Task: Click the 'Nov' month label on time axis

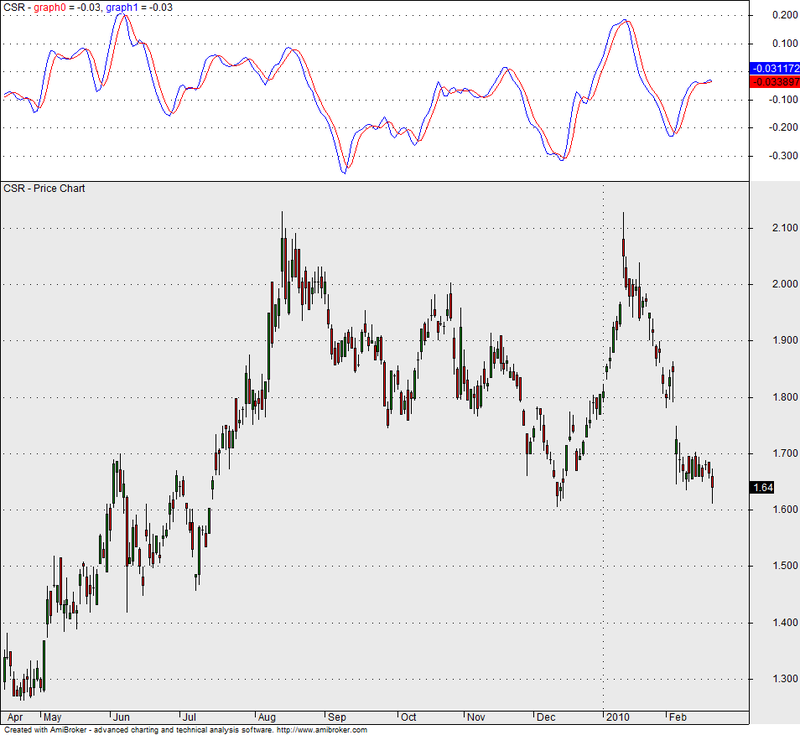Action: click(x=476, y=717)
